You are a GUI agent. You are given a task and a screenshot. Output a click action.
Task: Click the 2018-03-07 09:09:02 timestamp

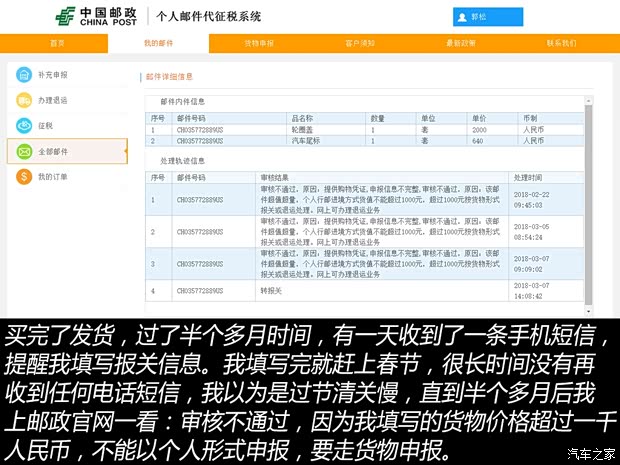531,264
